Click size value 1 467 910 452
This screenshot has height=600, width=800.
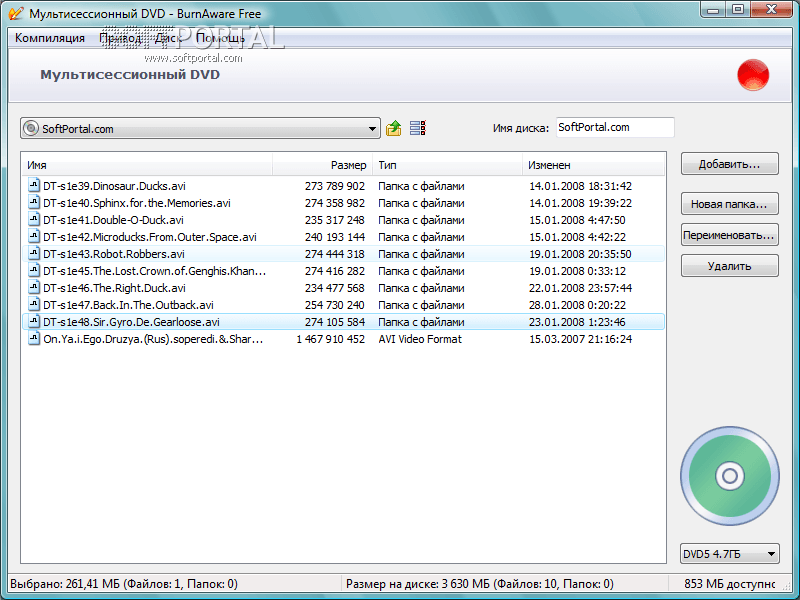tap(331, 339)
